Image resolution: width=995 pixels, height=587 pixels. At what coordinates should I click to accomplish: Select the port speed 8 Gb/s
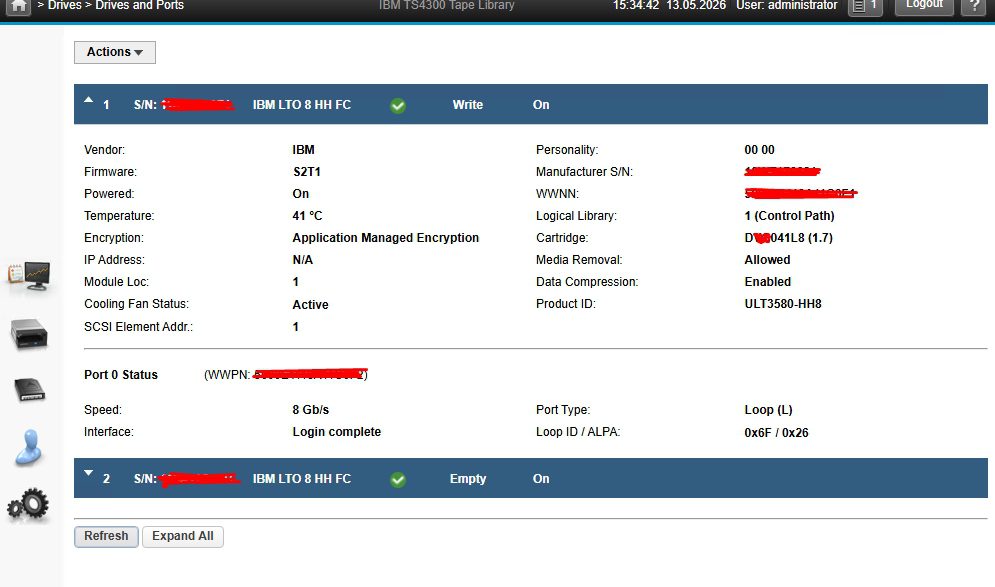coord(311,410)
